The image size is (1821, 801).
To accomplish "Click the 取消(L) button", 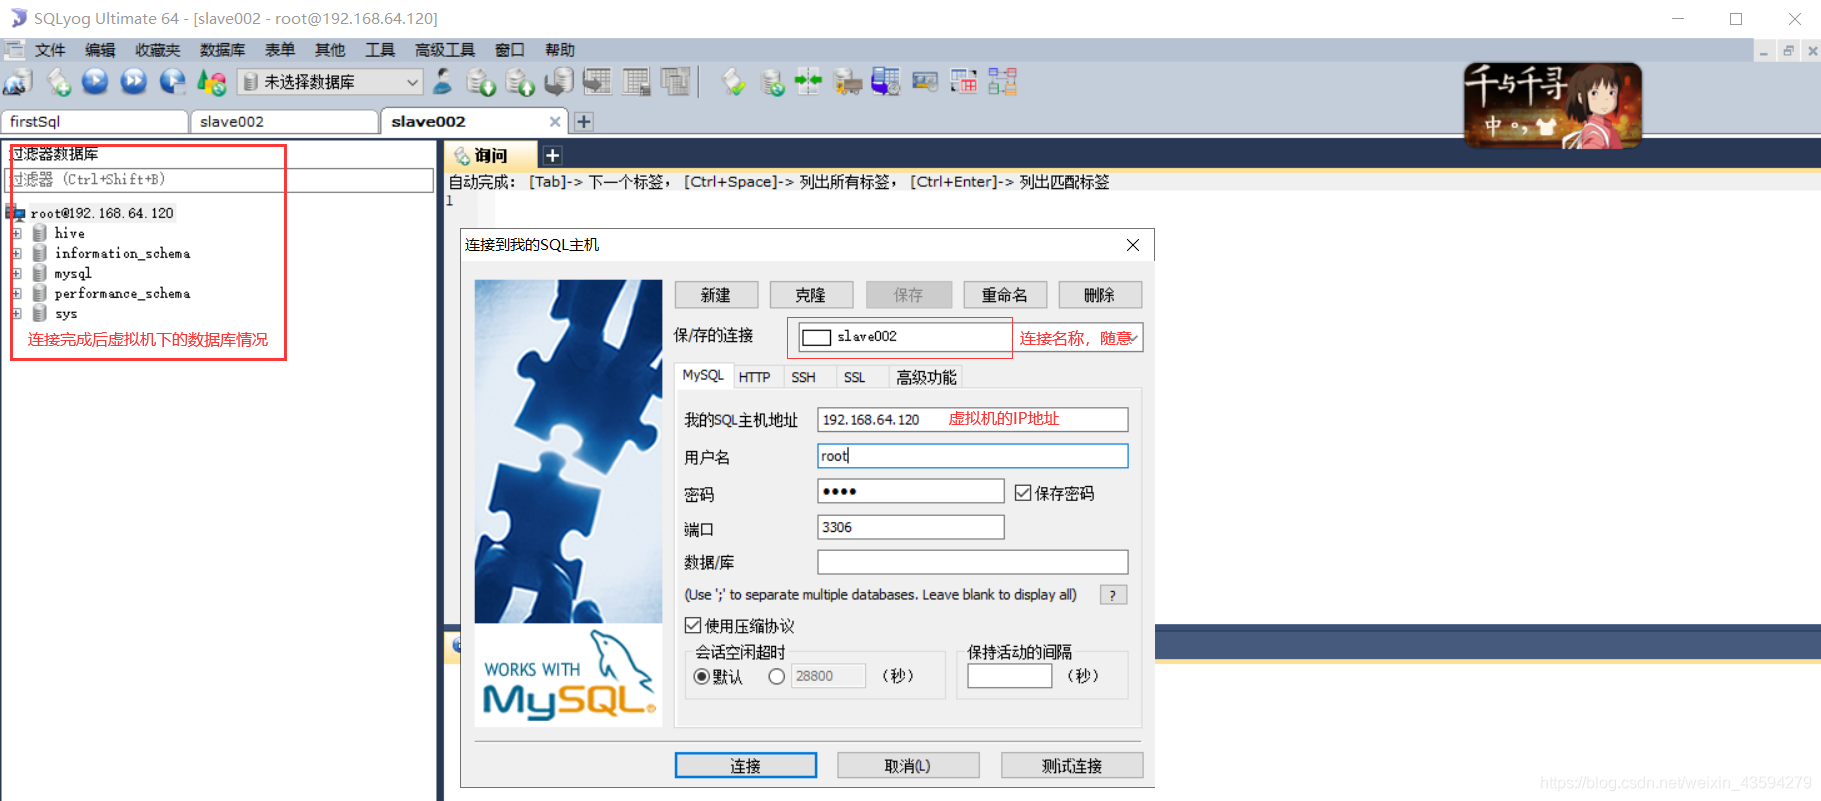I will tap(907, 765).
